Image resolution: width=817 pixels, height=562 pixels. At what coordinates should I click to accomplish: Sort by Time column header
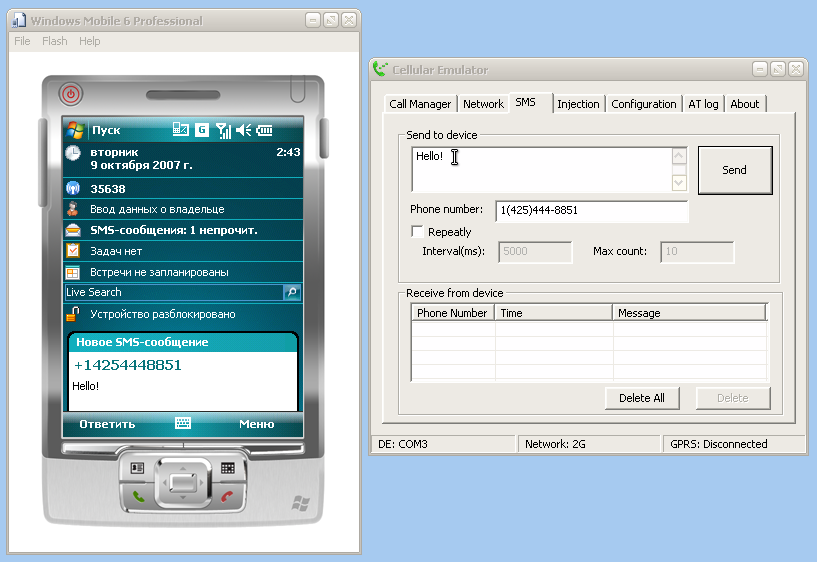(x=553, y=313)
